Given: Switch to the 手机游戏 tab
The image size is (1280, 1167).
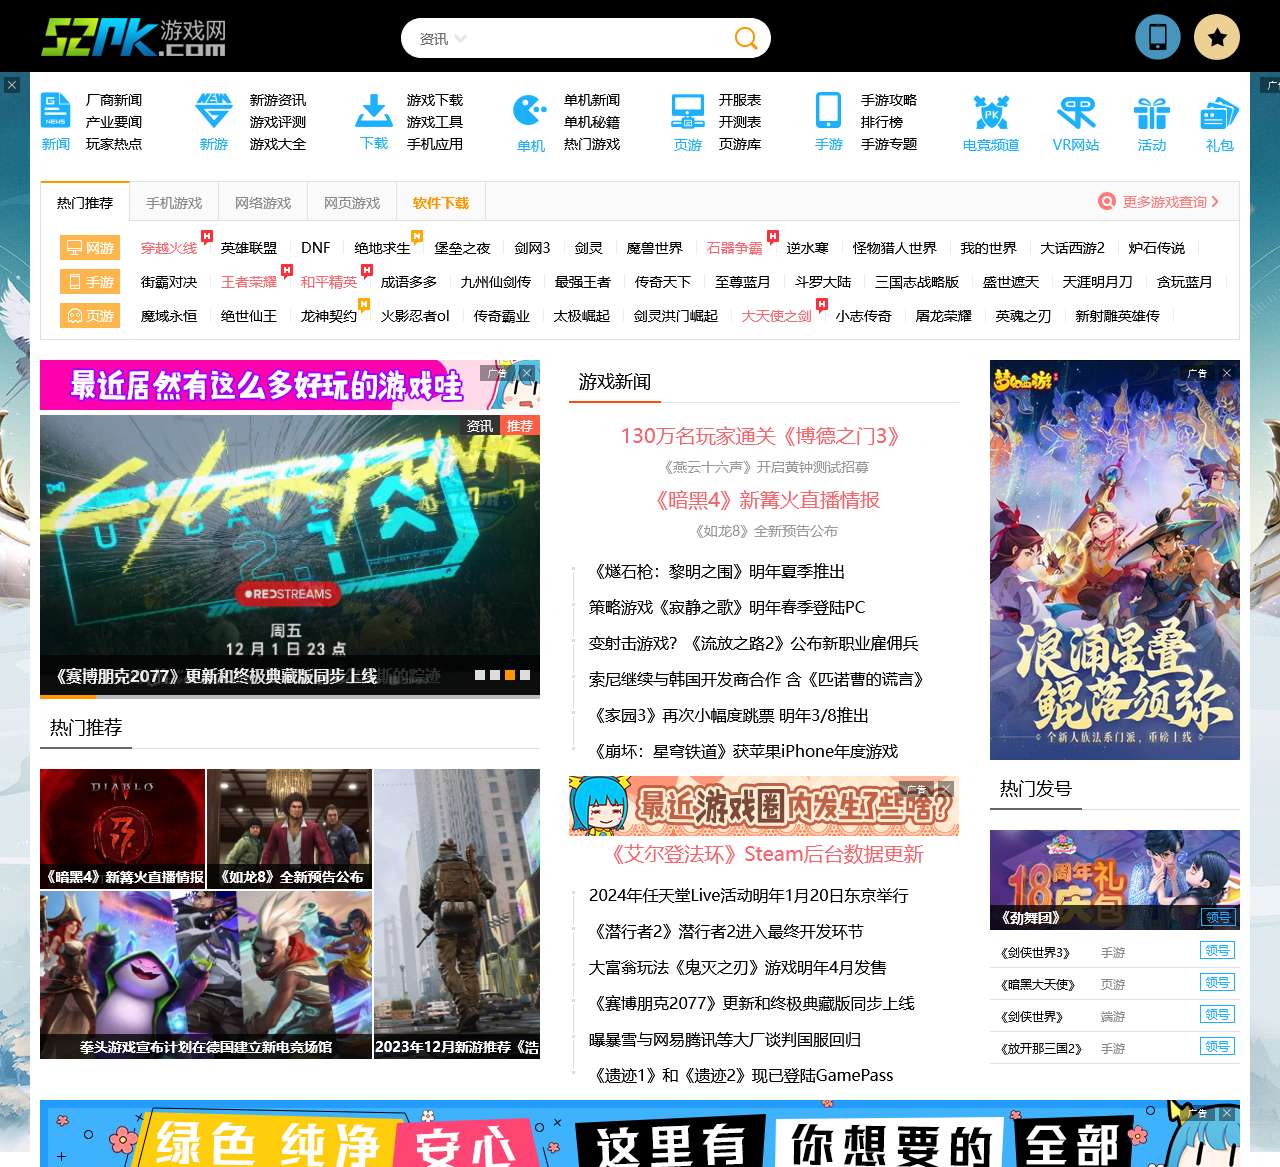Looking at the screenshot, I should click(174, 203).
